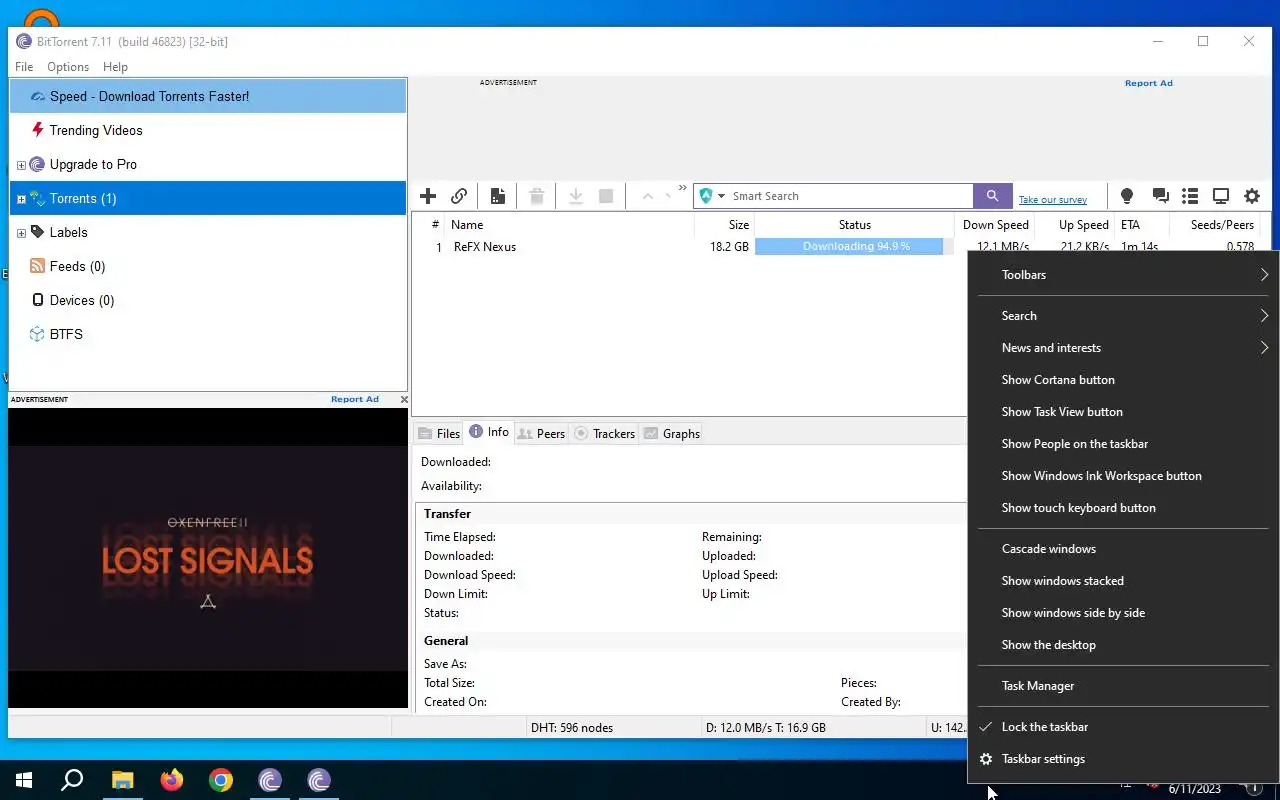Switch to the Peers tab
The width and height of the screenshot is (1280, 800).
point(541,433)
